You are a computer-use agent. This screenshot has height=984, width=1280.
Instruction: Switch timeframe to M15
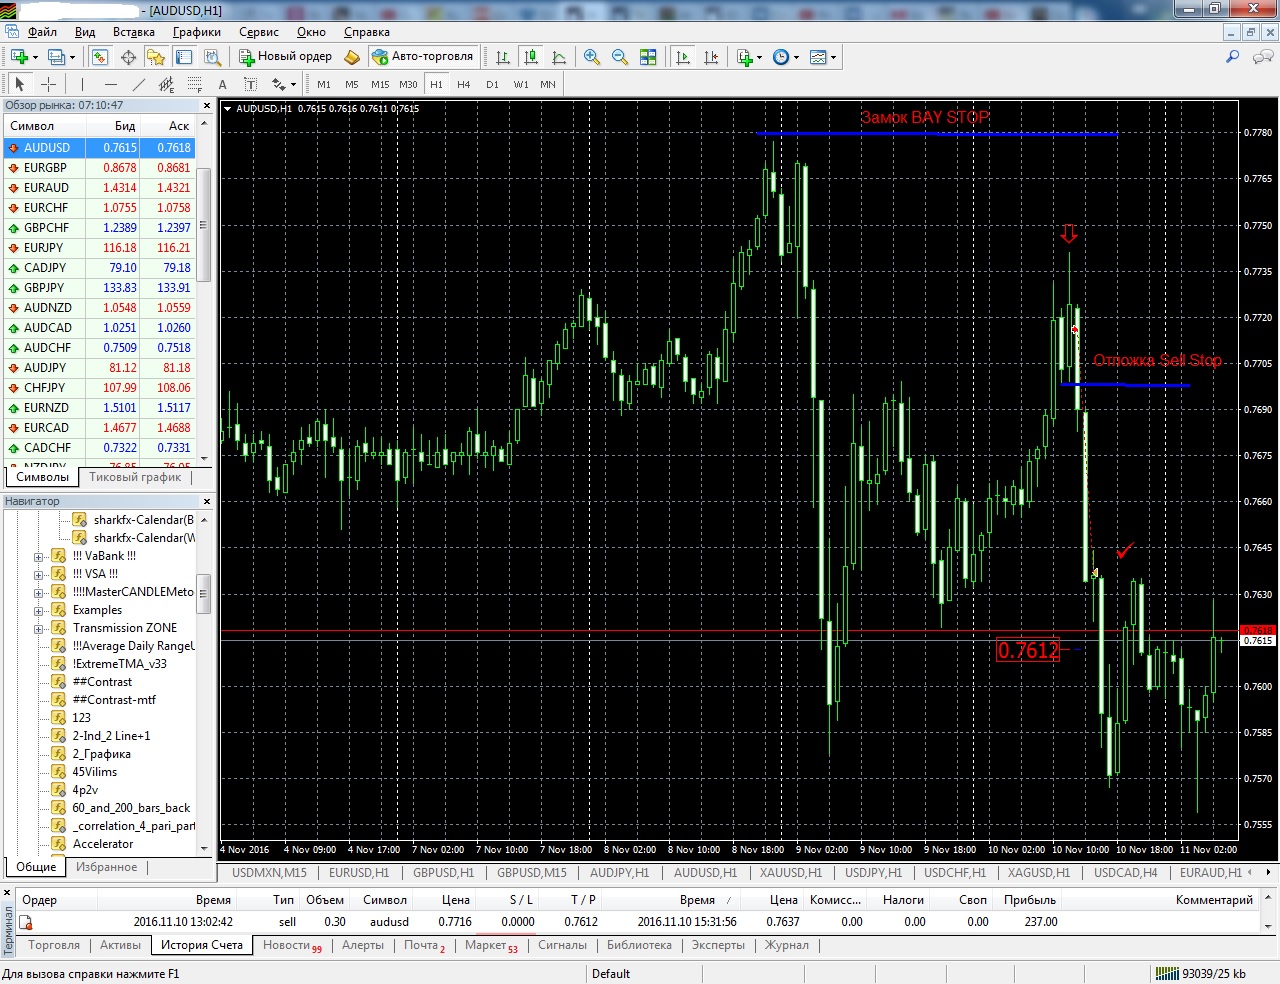coord(380,85)
